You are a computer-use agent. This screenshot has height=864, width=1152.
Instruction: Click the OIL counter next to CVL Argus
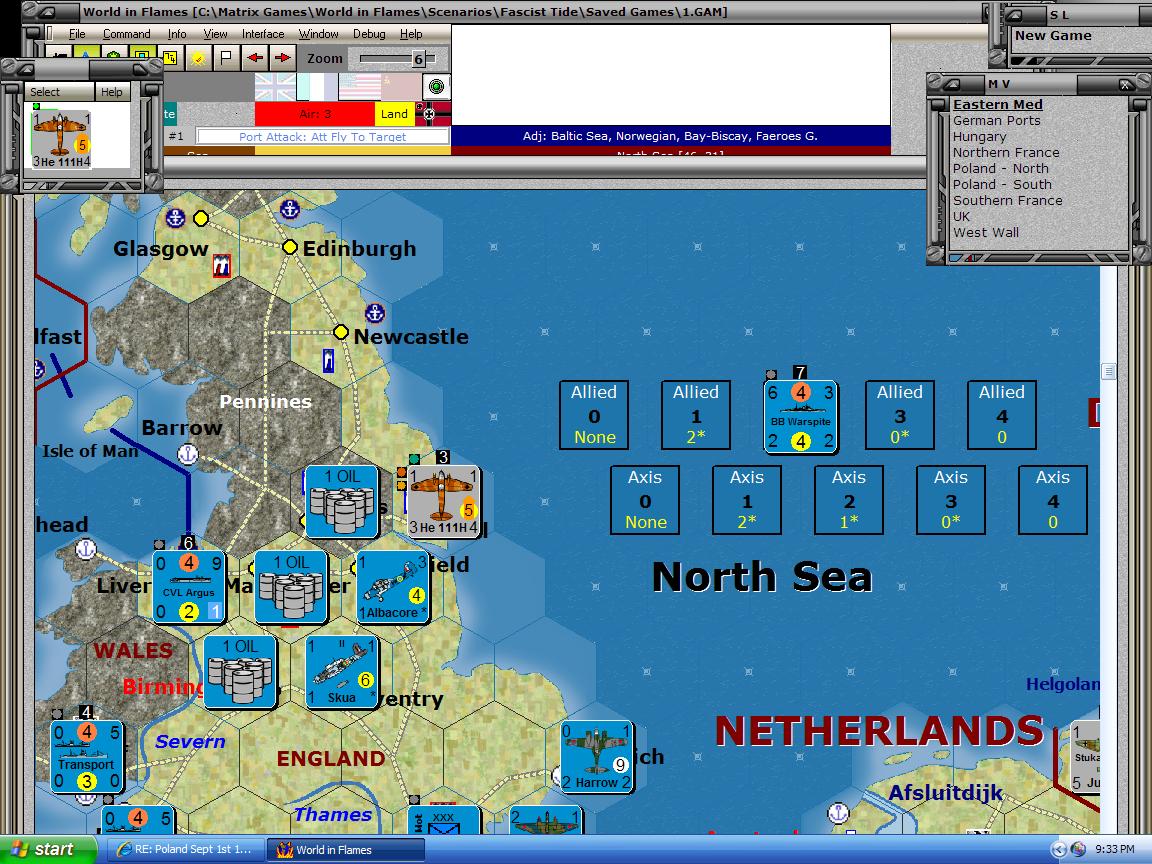click(291, 586)
